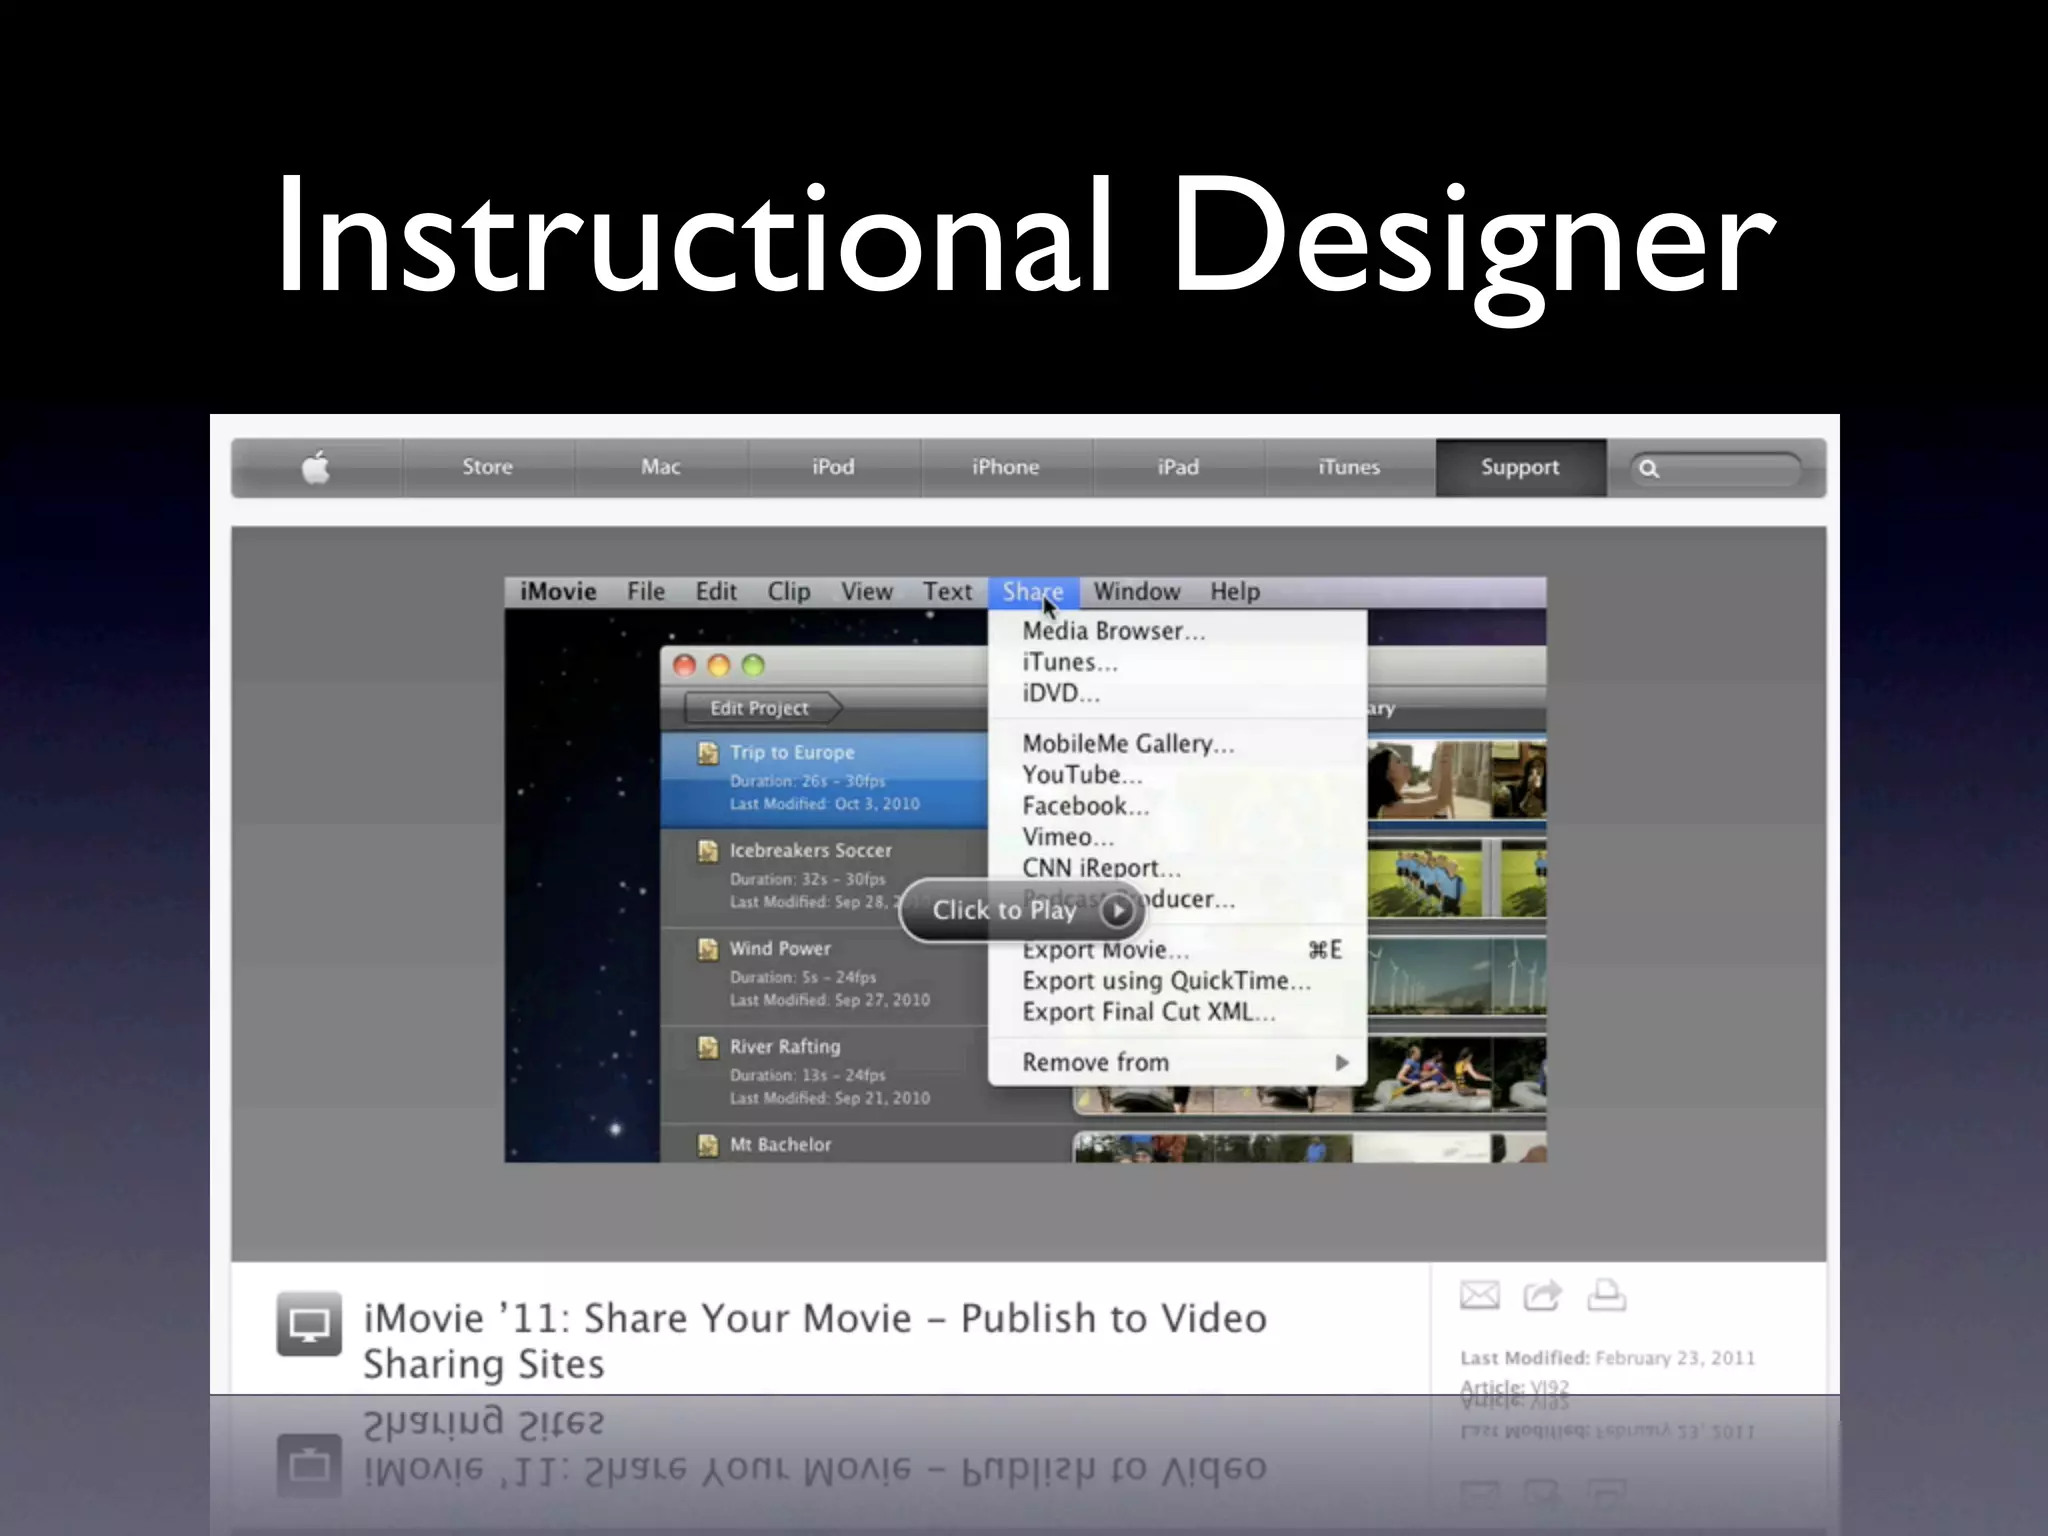Click the Trip to Europe project icon

tap(708, 753)
